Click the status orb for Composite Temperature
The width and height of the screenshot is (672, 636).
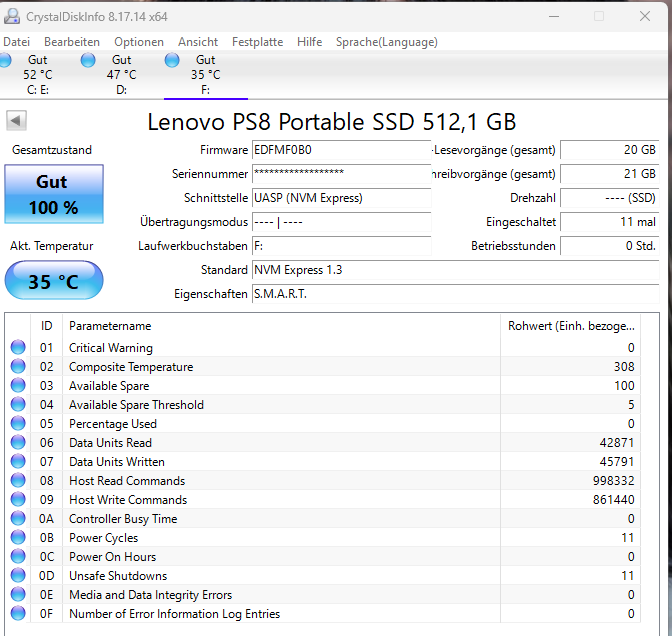click(x=18, y=366)
